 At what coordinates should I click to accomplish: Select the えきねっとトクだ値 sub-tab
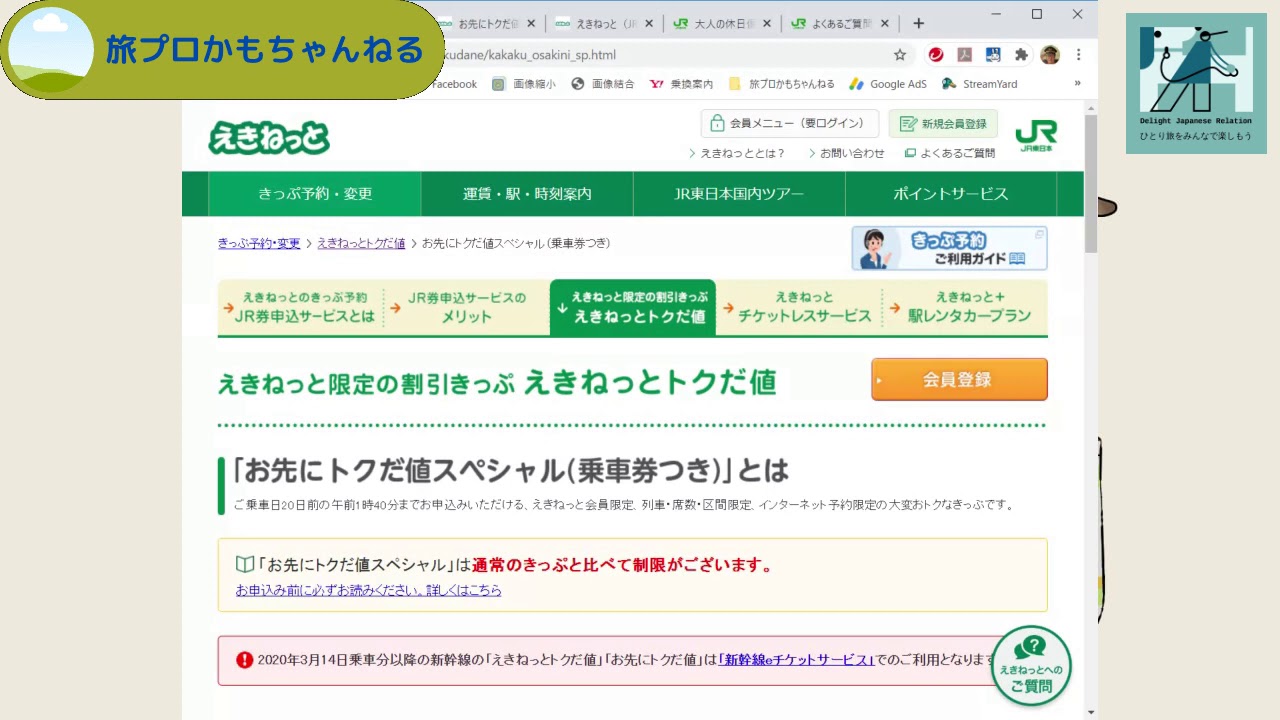[x=633, y=307]
